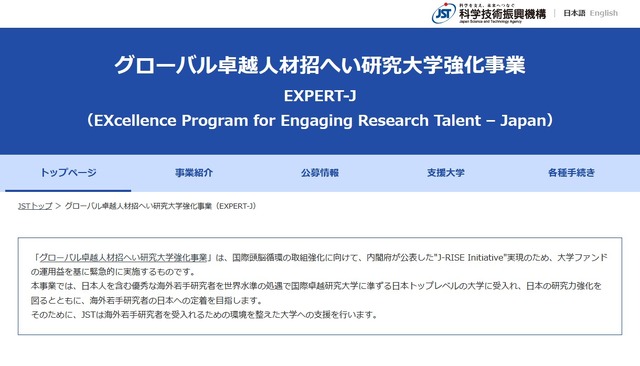The height and width of the screenshot is (366, 640).
Task: Open the トップページ tab
Action: (68, 173)
